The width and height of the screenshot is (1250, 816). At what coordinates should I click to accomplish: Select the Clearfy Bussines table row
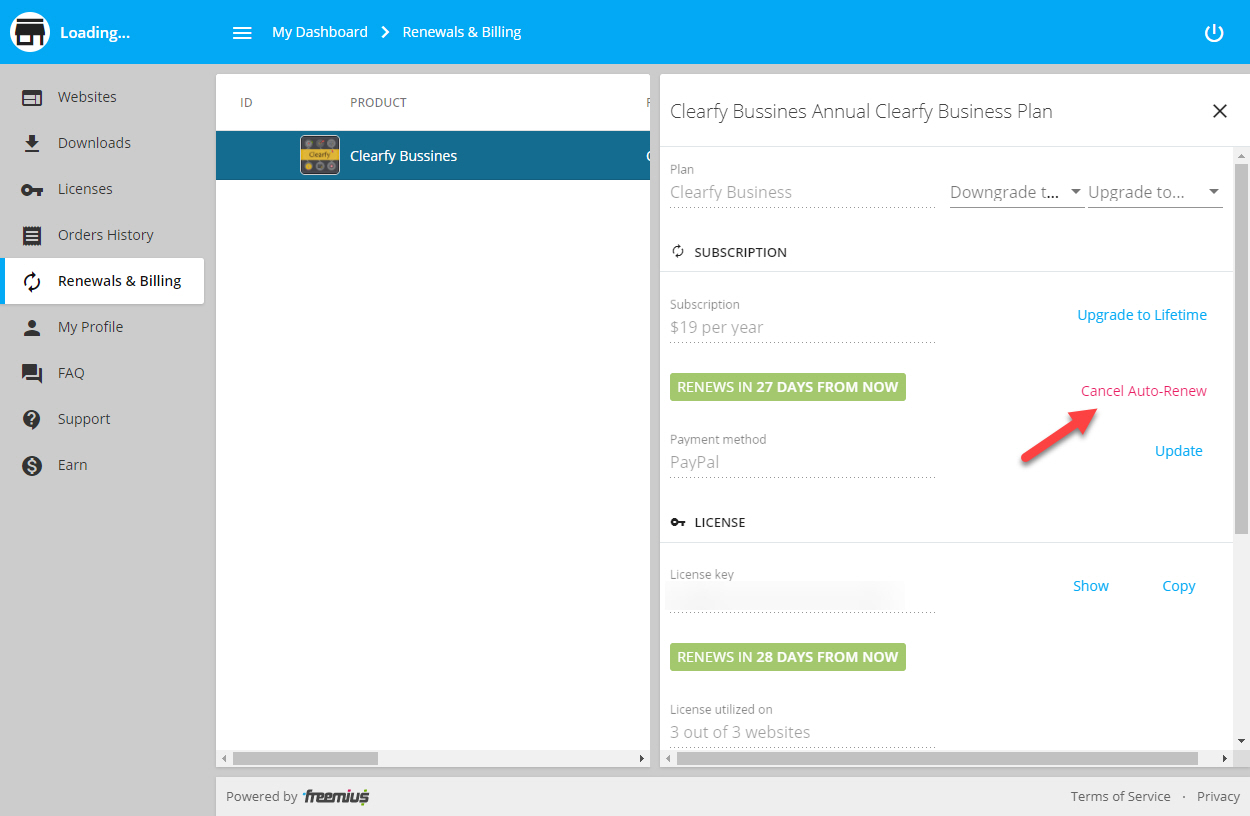click(433, 155)
